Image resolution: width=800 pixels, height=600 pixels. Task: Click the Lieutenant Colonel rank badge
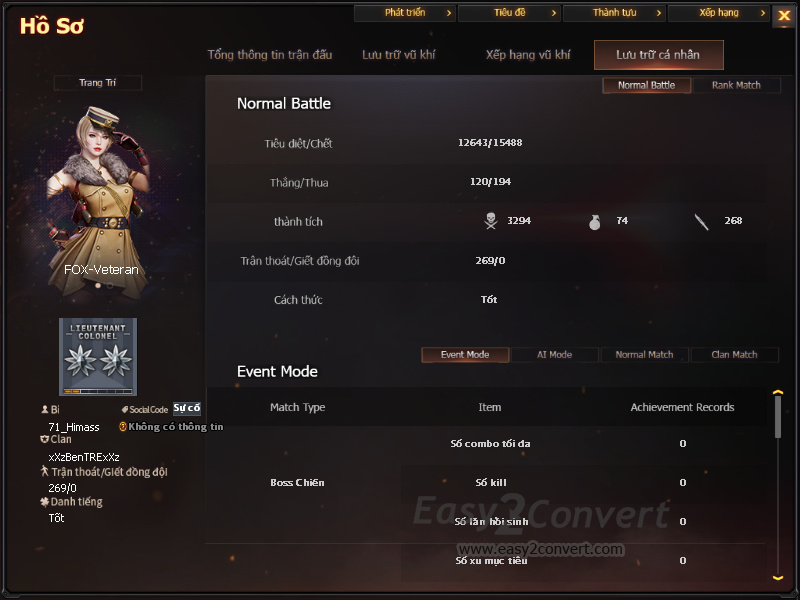click(x=98, y=357)
